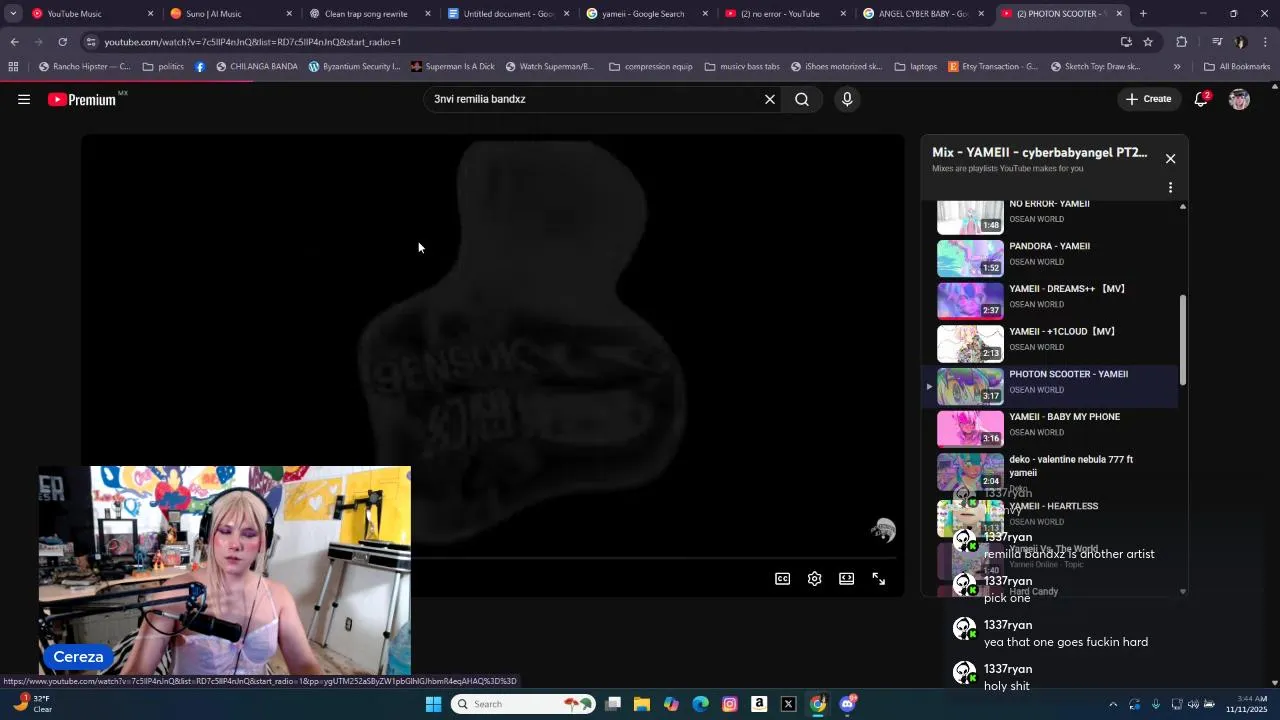Viewport: 1280px width, 720px height.
Task: Switch to the YouTube Music tab
Action: click(92, 14)
